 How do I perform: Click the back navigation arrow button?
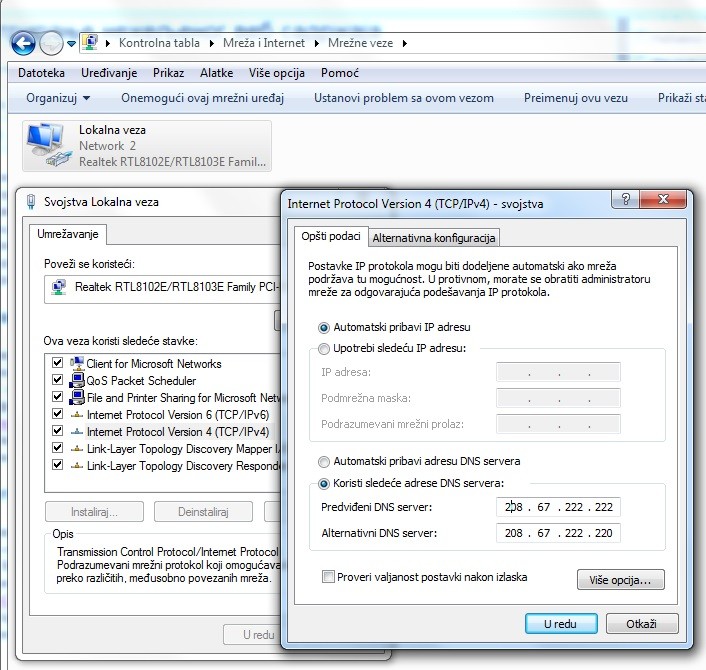click(23, 43)
